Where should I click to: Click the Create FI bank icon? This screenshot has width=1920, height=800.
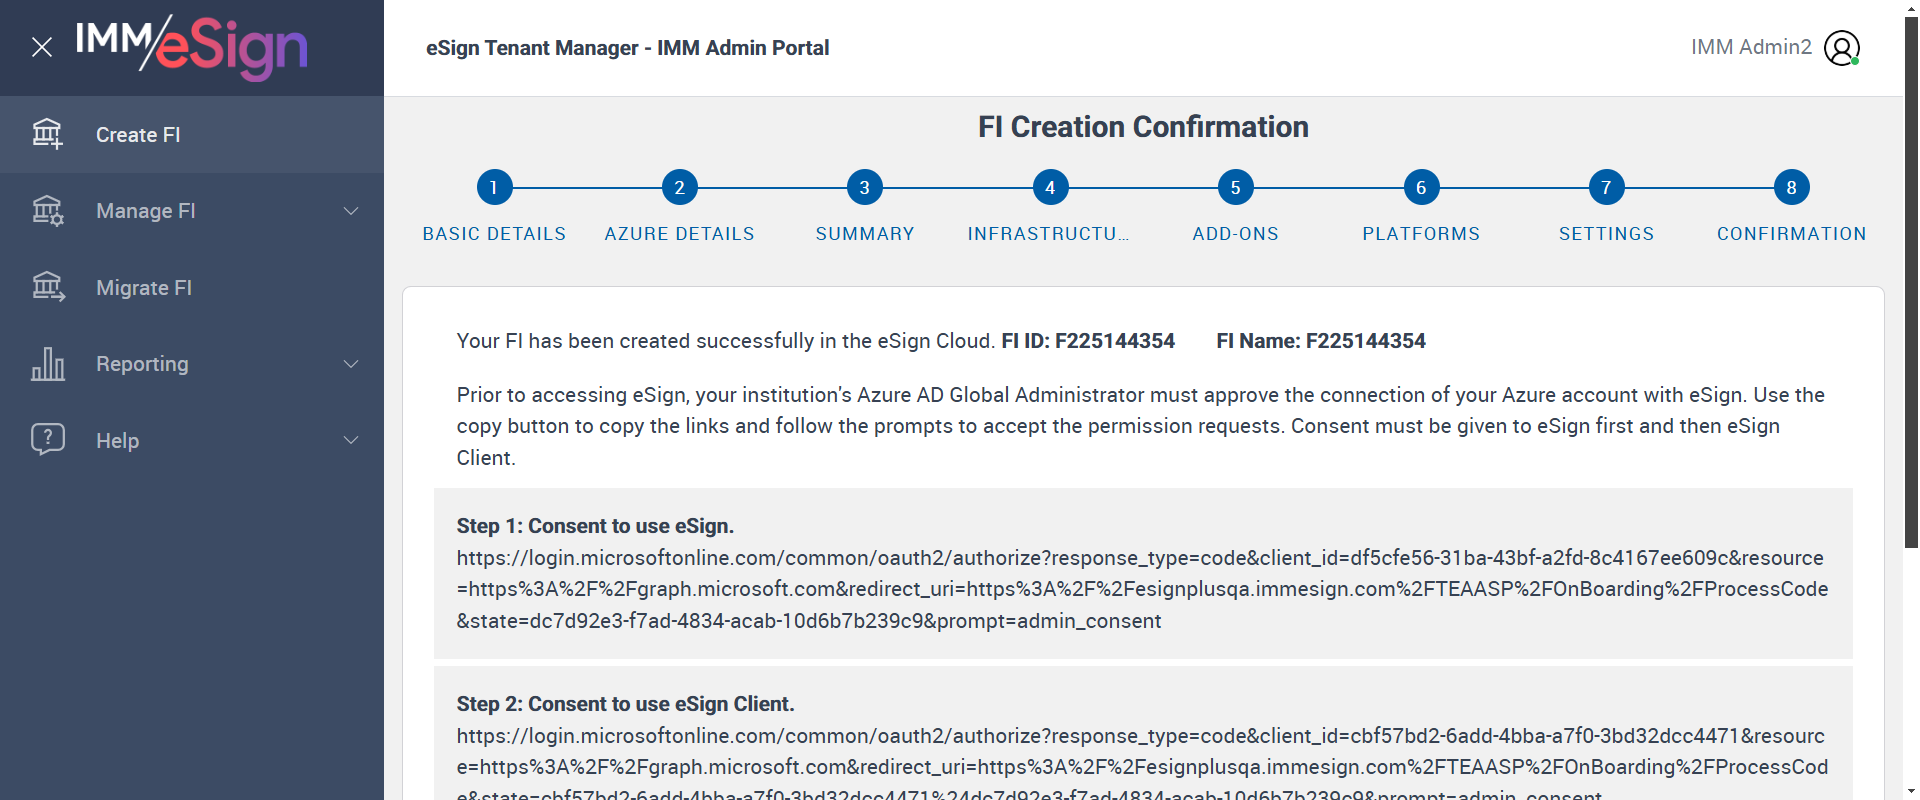pyautogui.click(x=47, y=134)
